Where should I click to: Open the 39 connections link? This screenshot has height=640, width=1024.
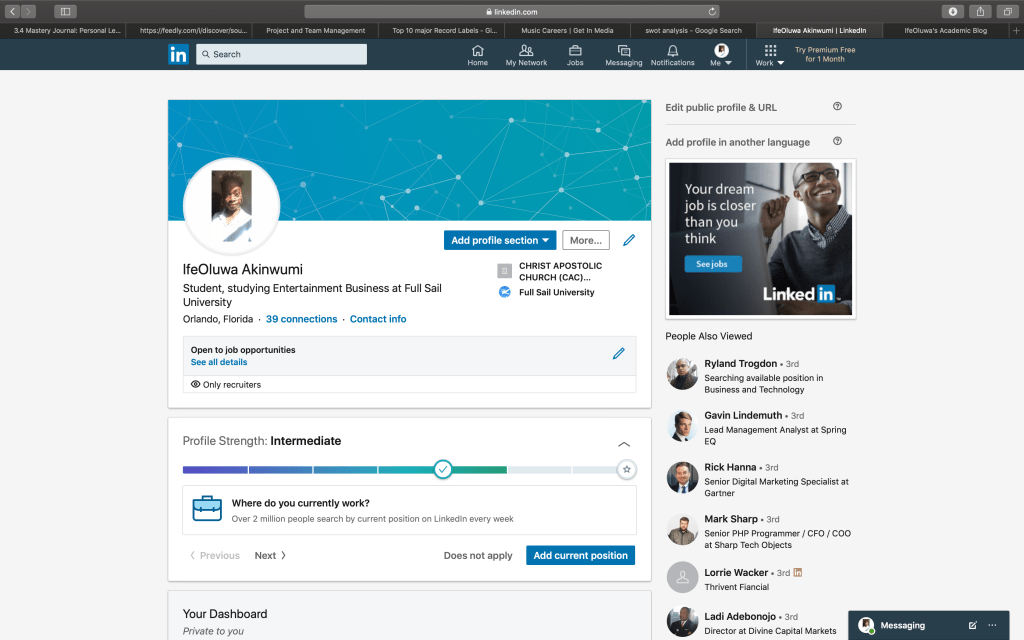click(301, 319)
